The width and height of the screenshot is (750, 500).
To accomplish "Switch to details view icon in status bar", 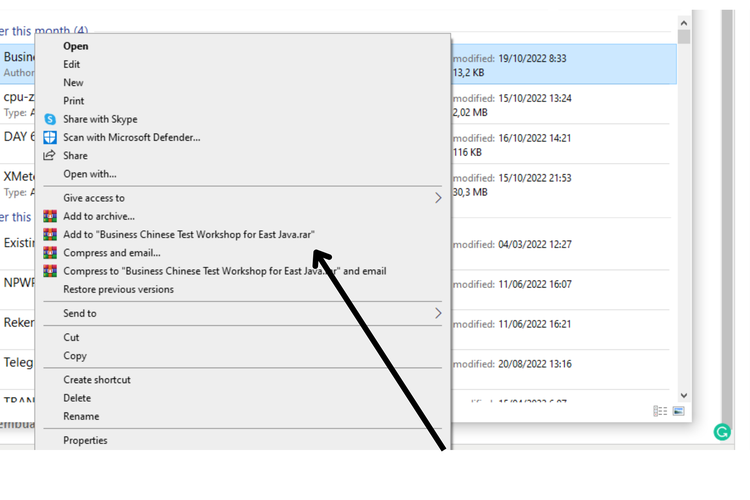I will pyautogui.click(x=660, y=411).
